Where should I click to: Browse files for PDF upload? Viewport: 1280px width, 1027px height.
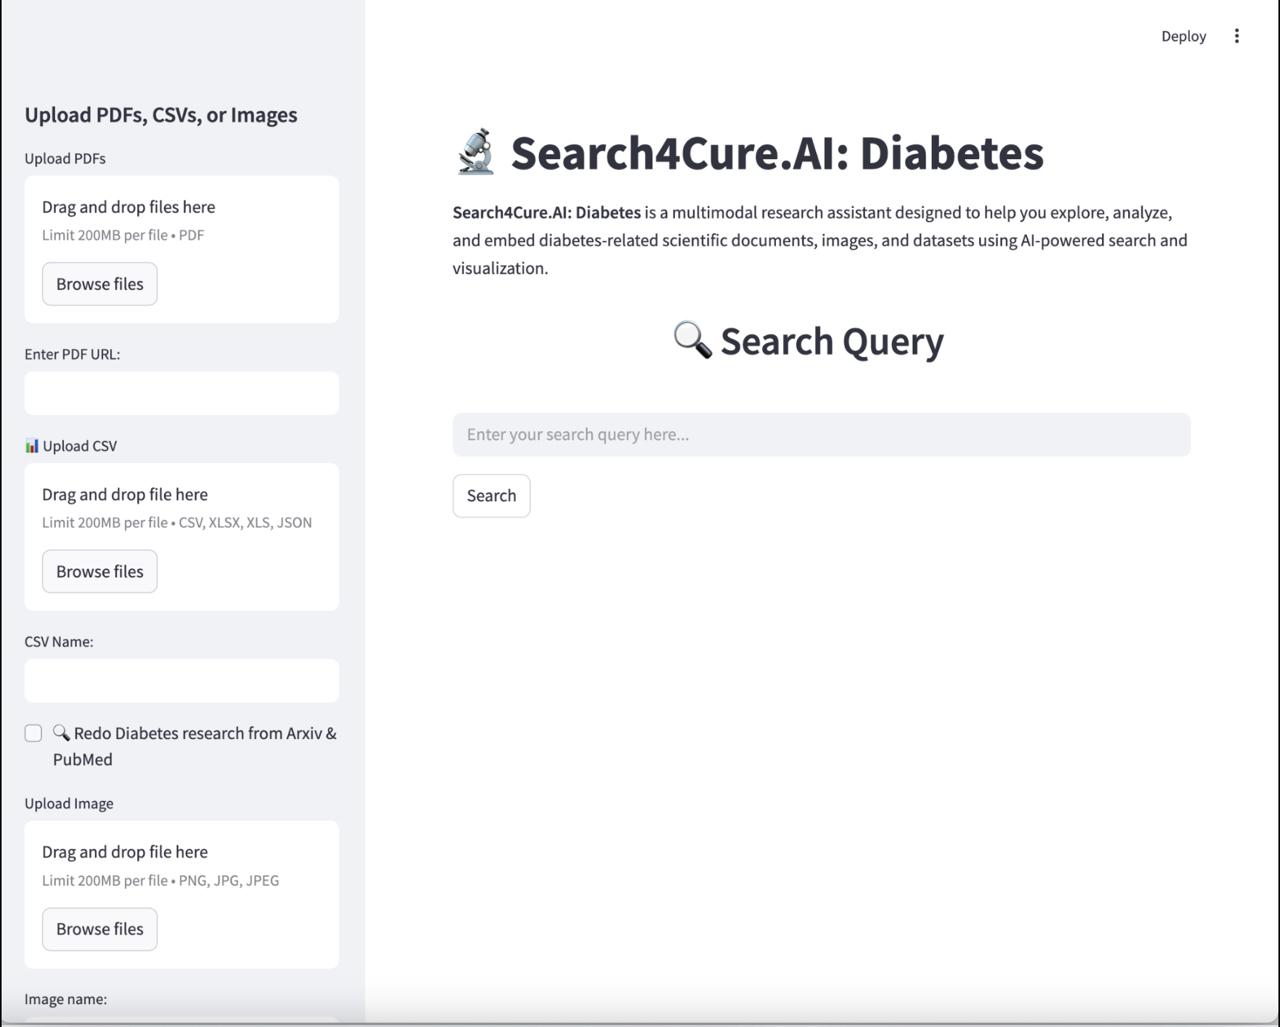point(99,284)
